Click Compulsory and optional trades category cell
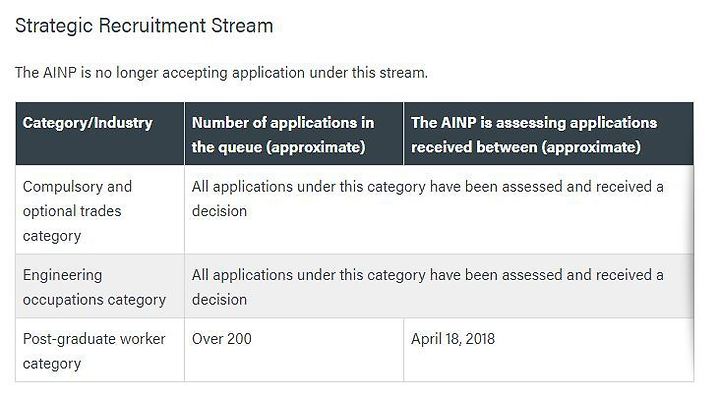This screenshot has width=720, height=397. pyautogui.click(x=100, y=210)
